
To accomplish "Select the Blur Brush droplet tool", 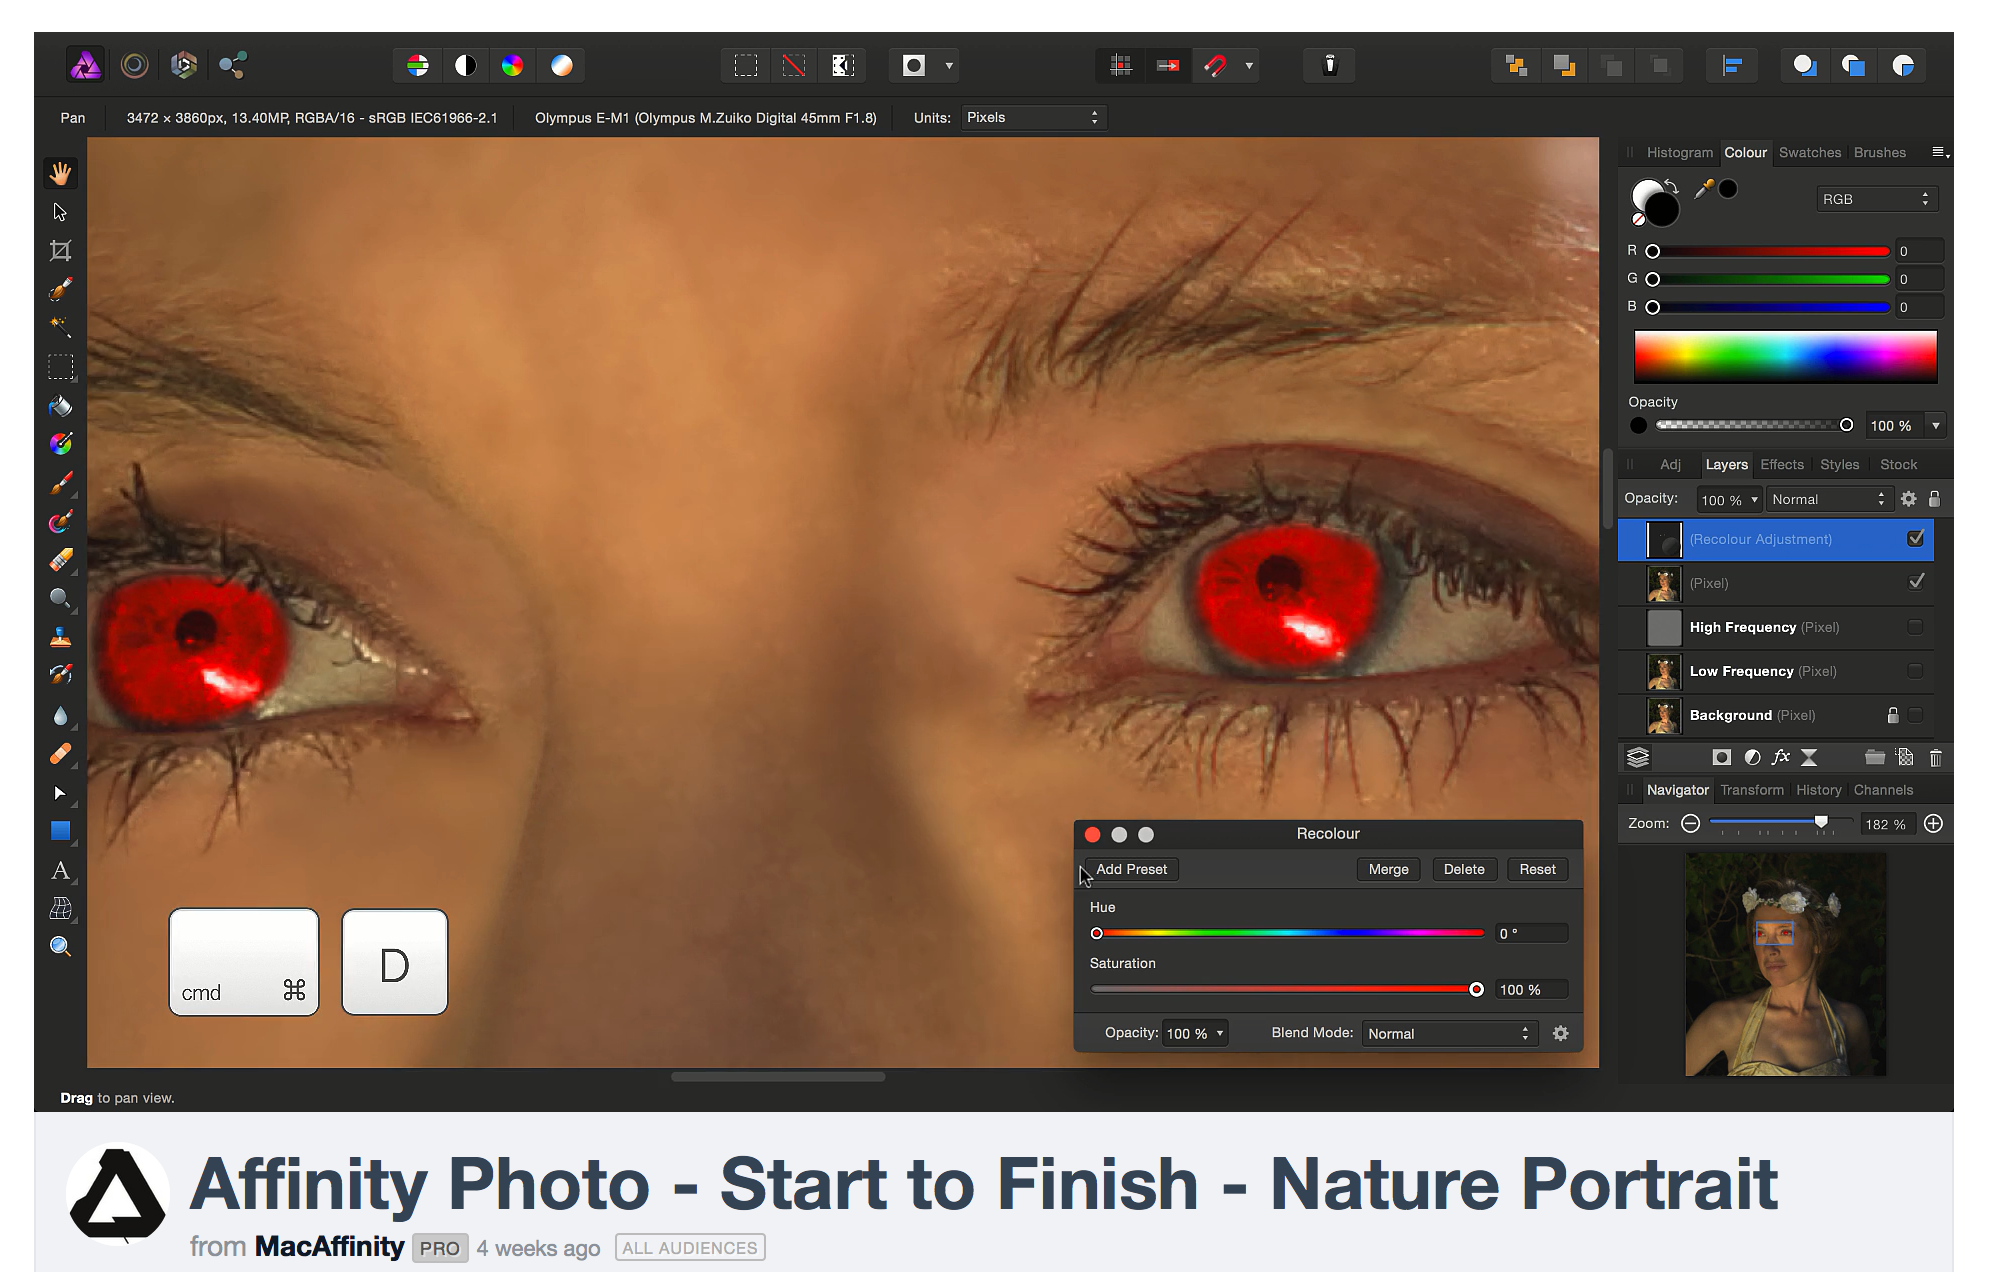I will (x=60, y=715).
